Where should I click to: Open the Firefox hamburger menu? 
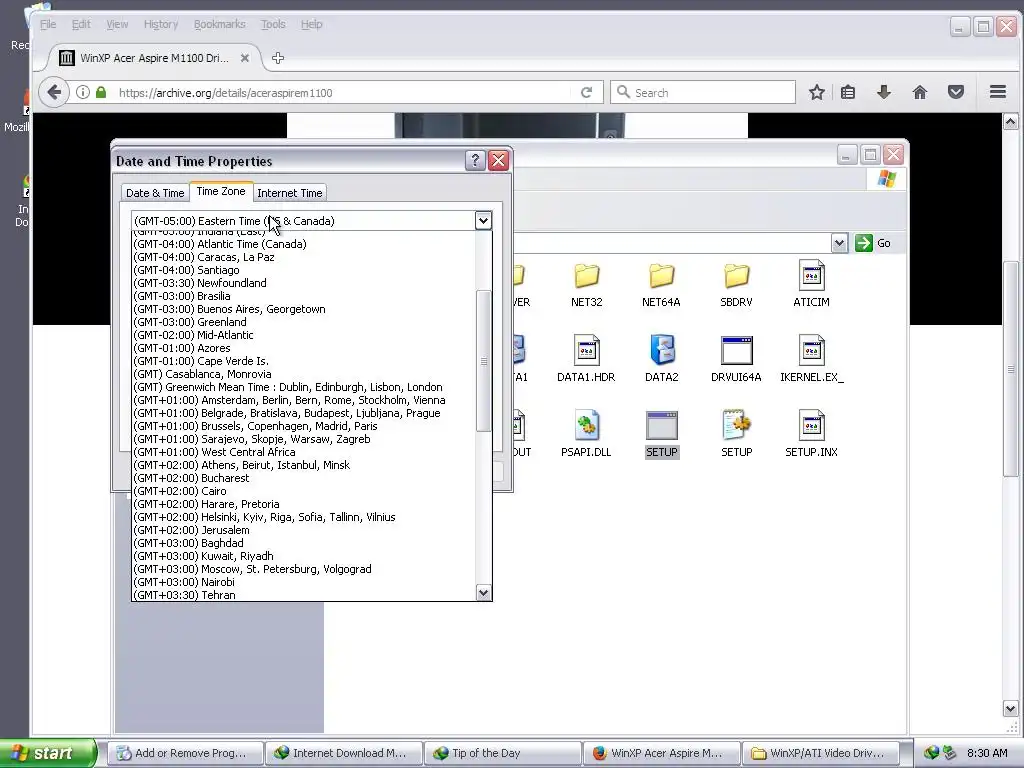pos(997,92)
